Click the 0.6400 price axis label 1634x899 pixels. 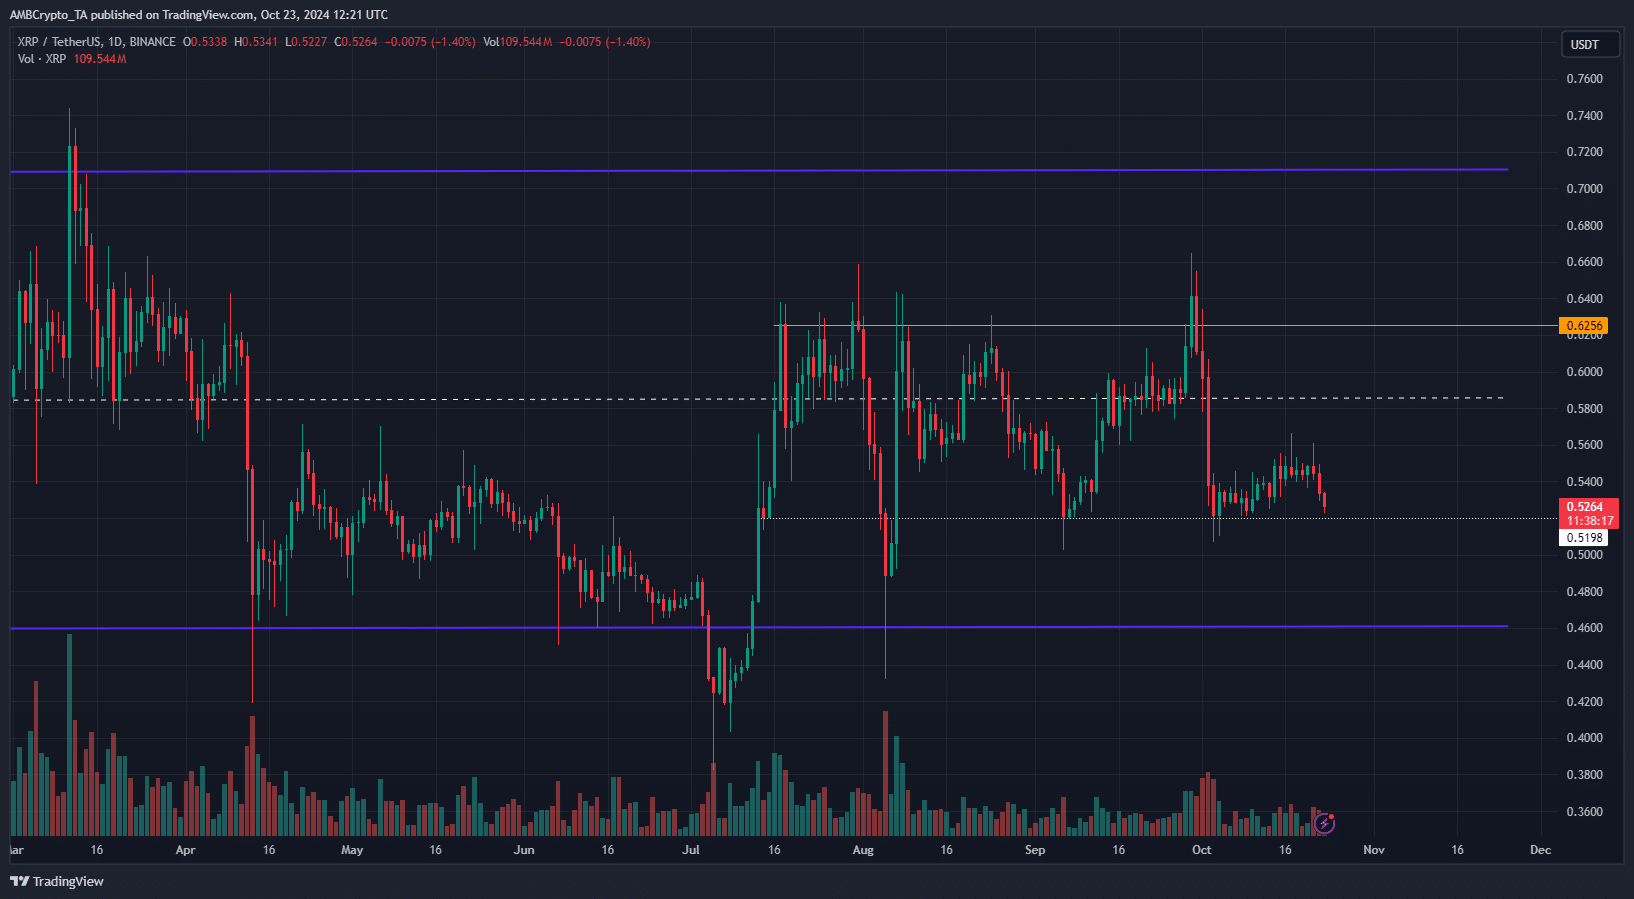[1584, 299]
